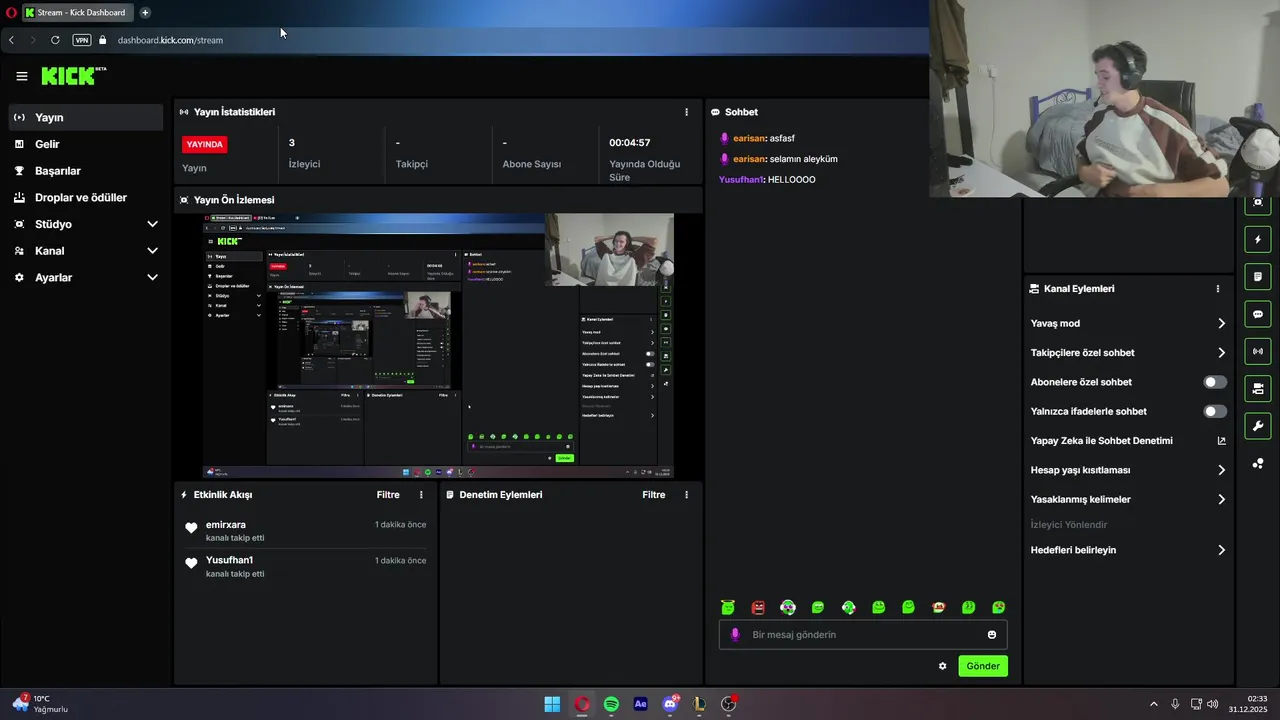Toggle Yalnızca ifadelerle sohbet switch
1280x720 pixels.
[x=1215, y=412]
